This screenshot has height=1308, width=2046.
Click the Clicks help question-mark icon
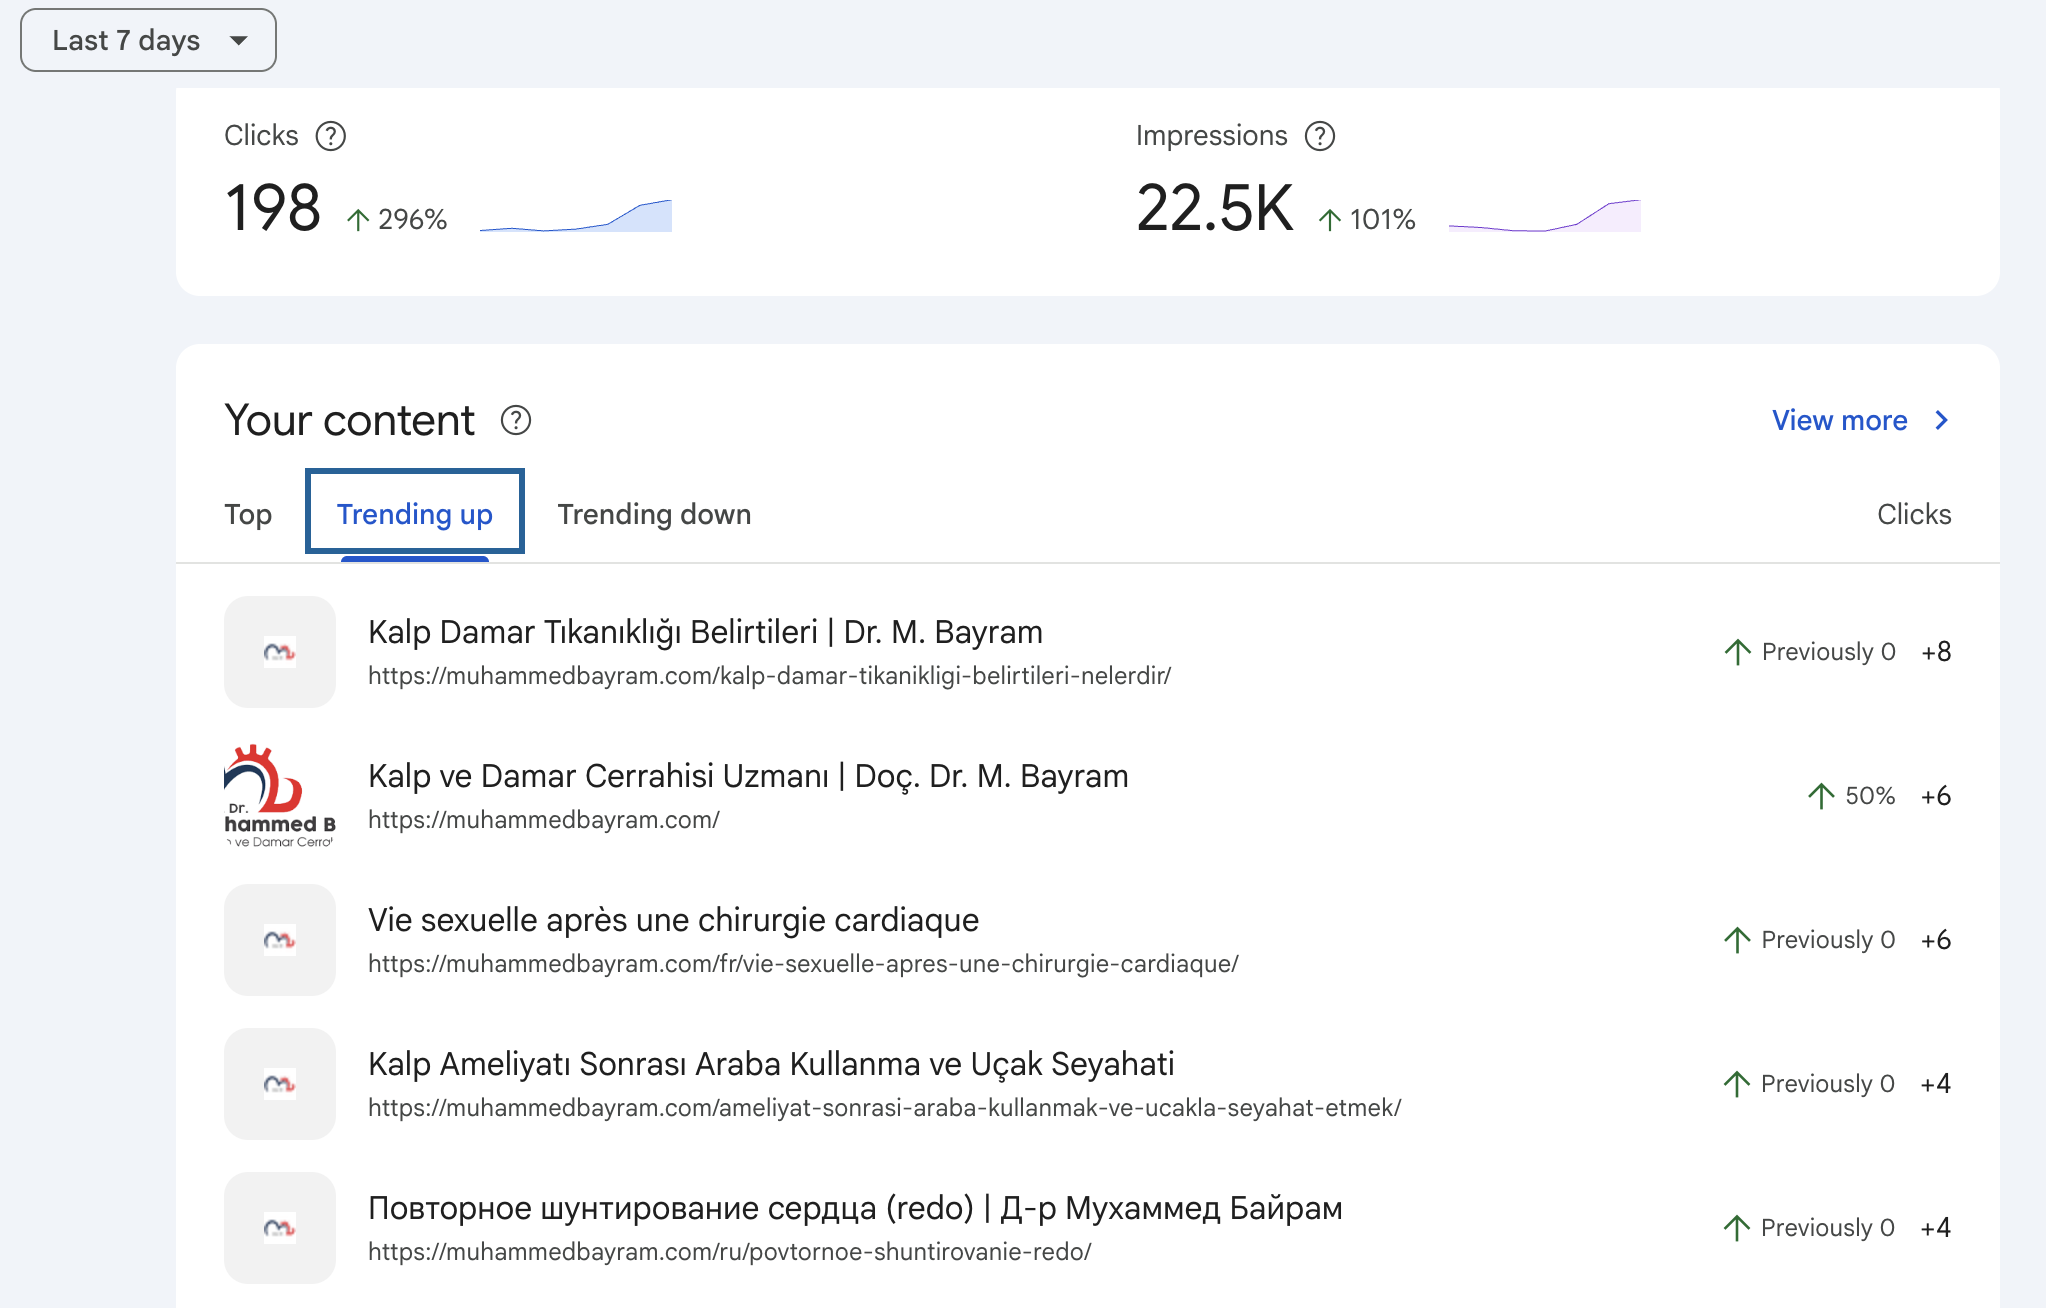(x=331, y=136)
